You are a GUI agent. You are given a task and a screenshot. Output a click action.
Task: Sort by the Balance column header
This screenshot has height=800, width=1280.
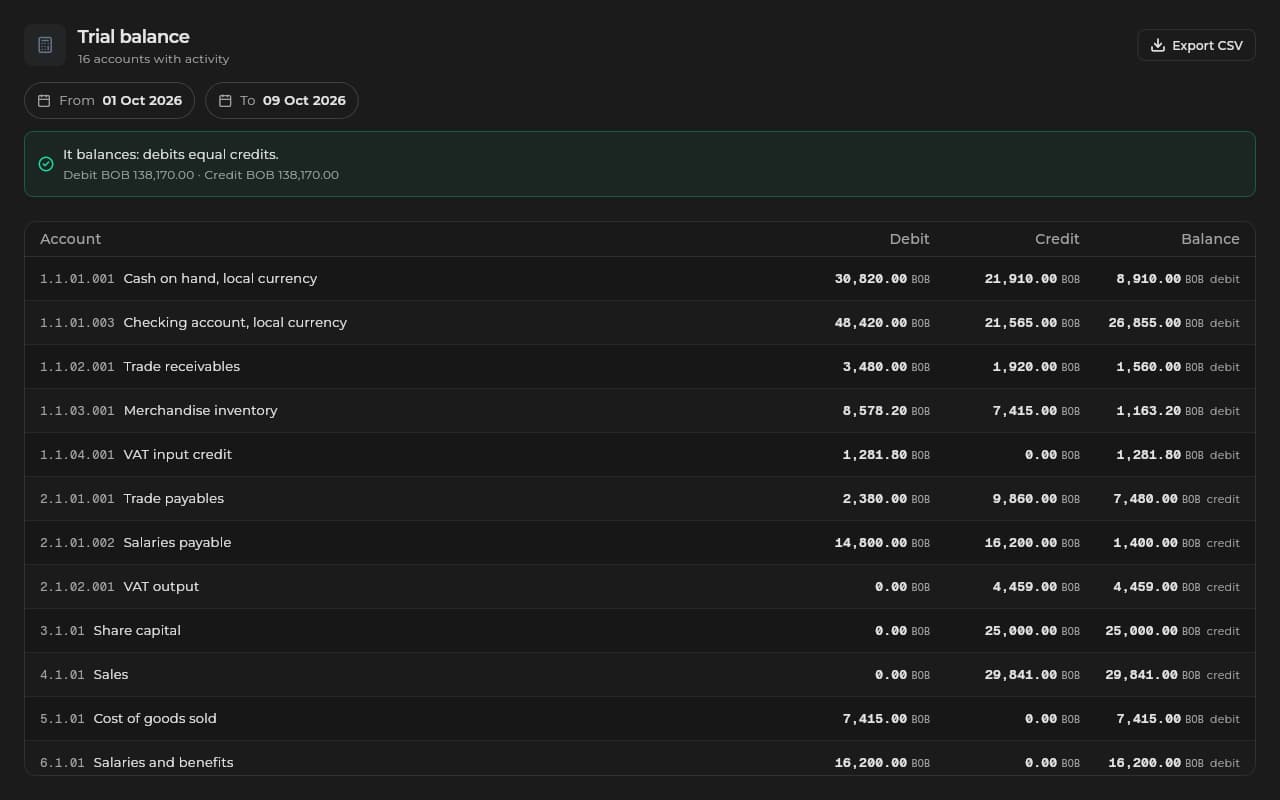[x=1210, y=239]
